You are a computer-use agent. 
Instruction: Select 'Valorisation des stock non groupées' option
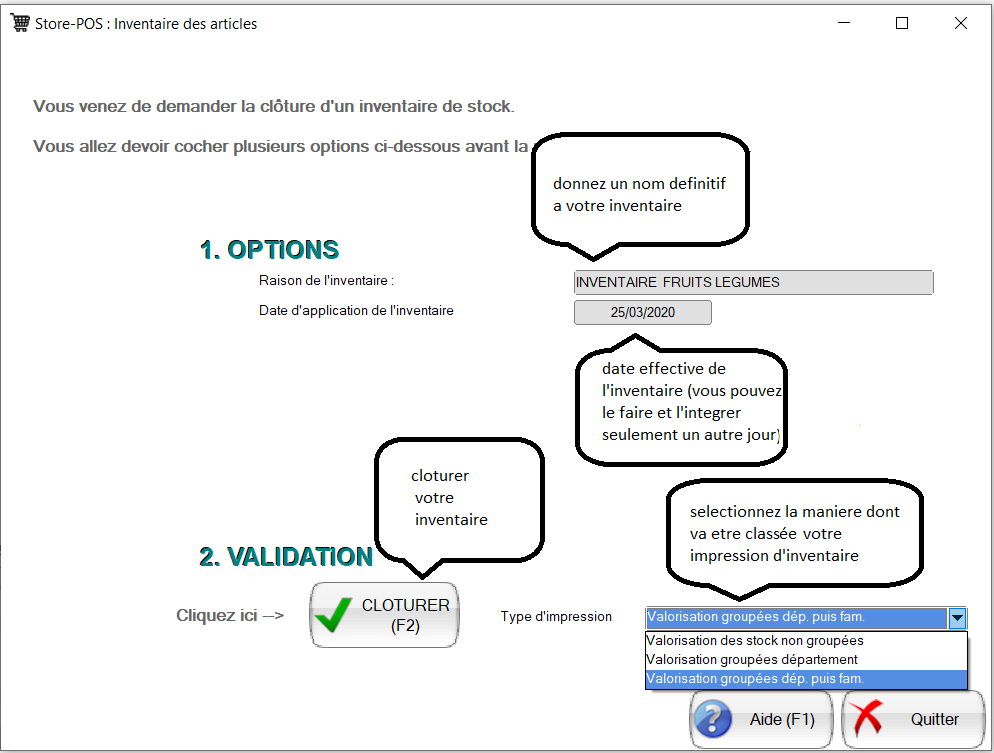coord(755,641)
